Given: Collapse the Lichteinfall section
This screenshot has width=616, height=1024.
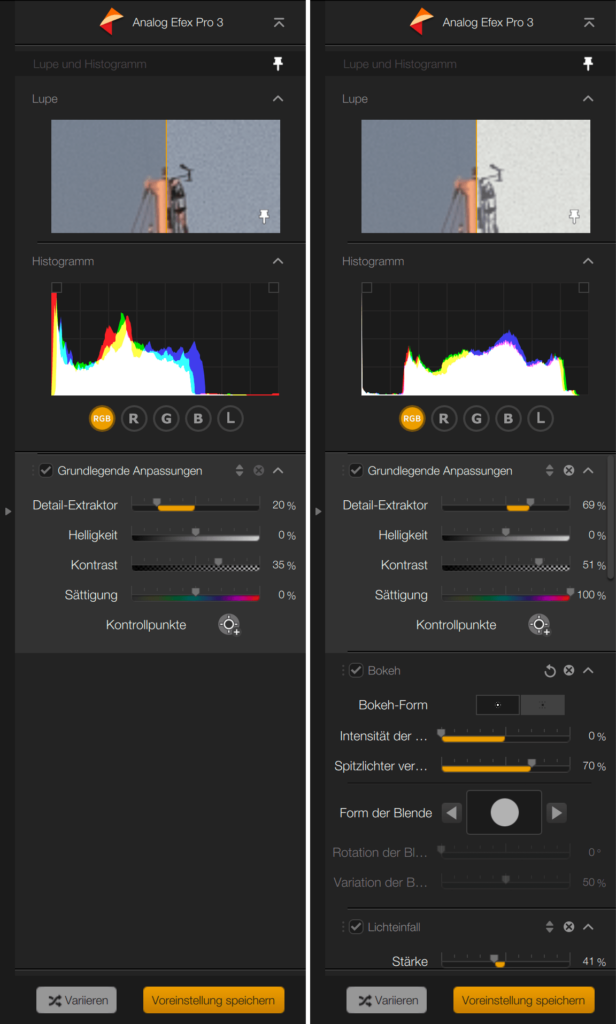Looking at the screenshot, I should (589, 927).
